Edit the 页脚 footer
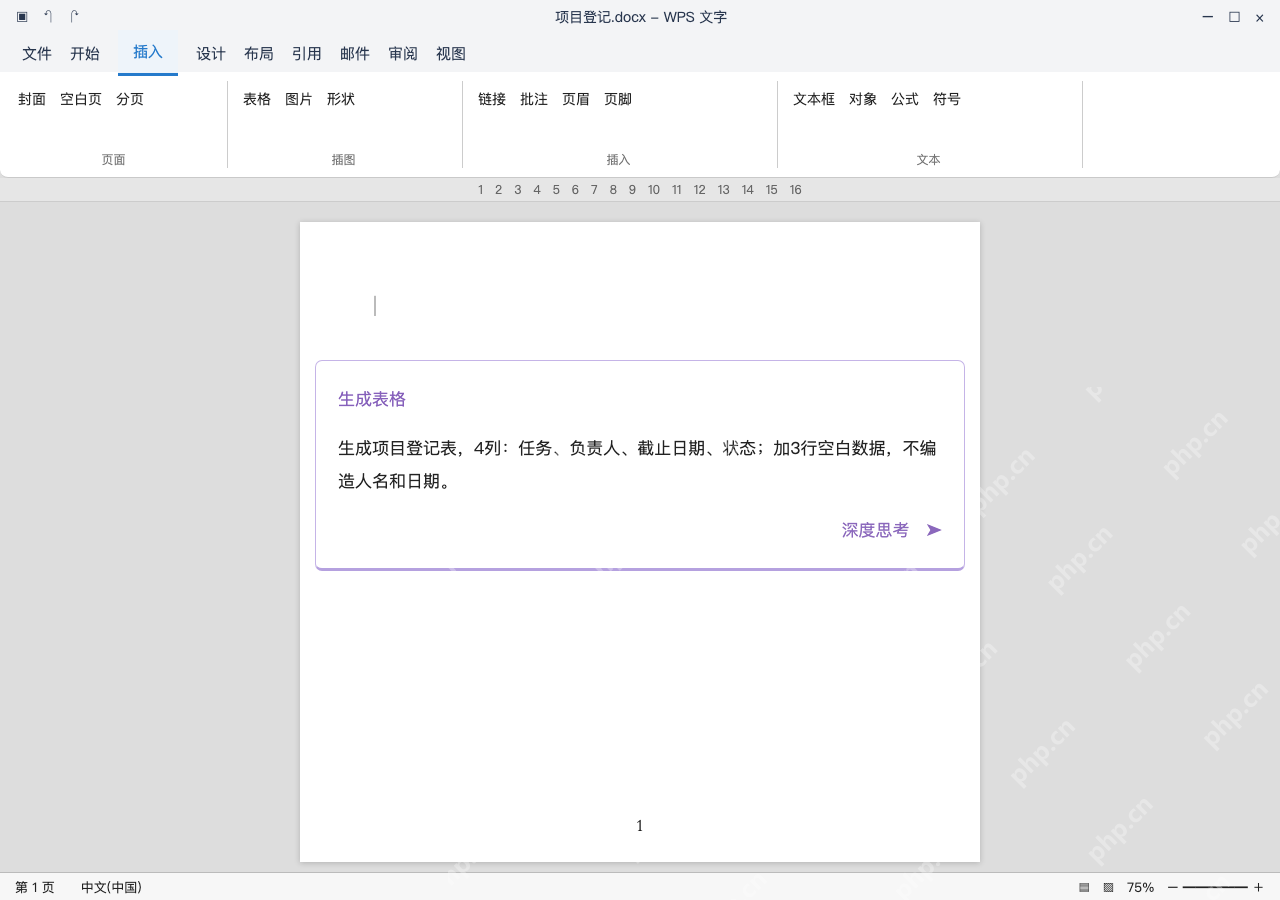This screenshot has width=1280, height=900. pos(618,99)
